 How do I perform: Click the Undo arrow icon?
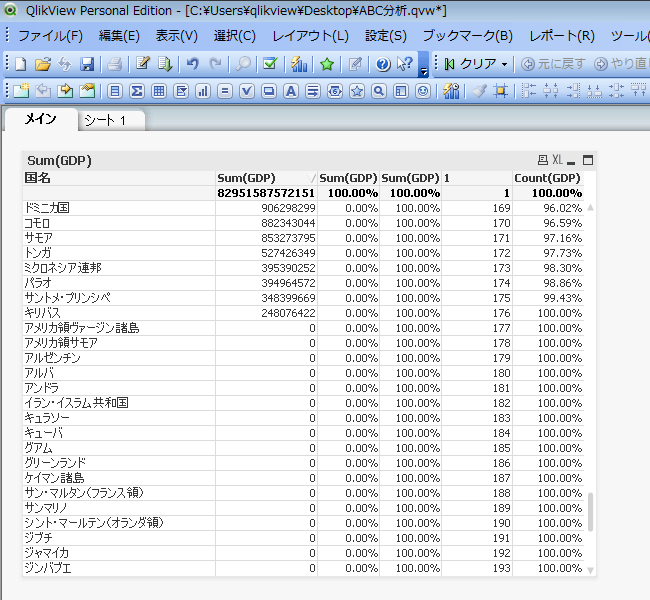tap(192, 64)
